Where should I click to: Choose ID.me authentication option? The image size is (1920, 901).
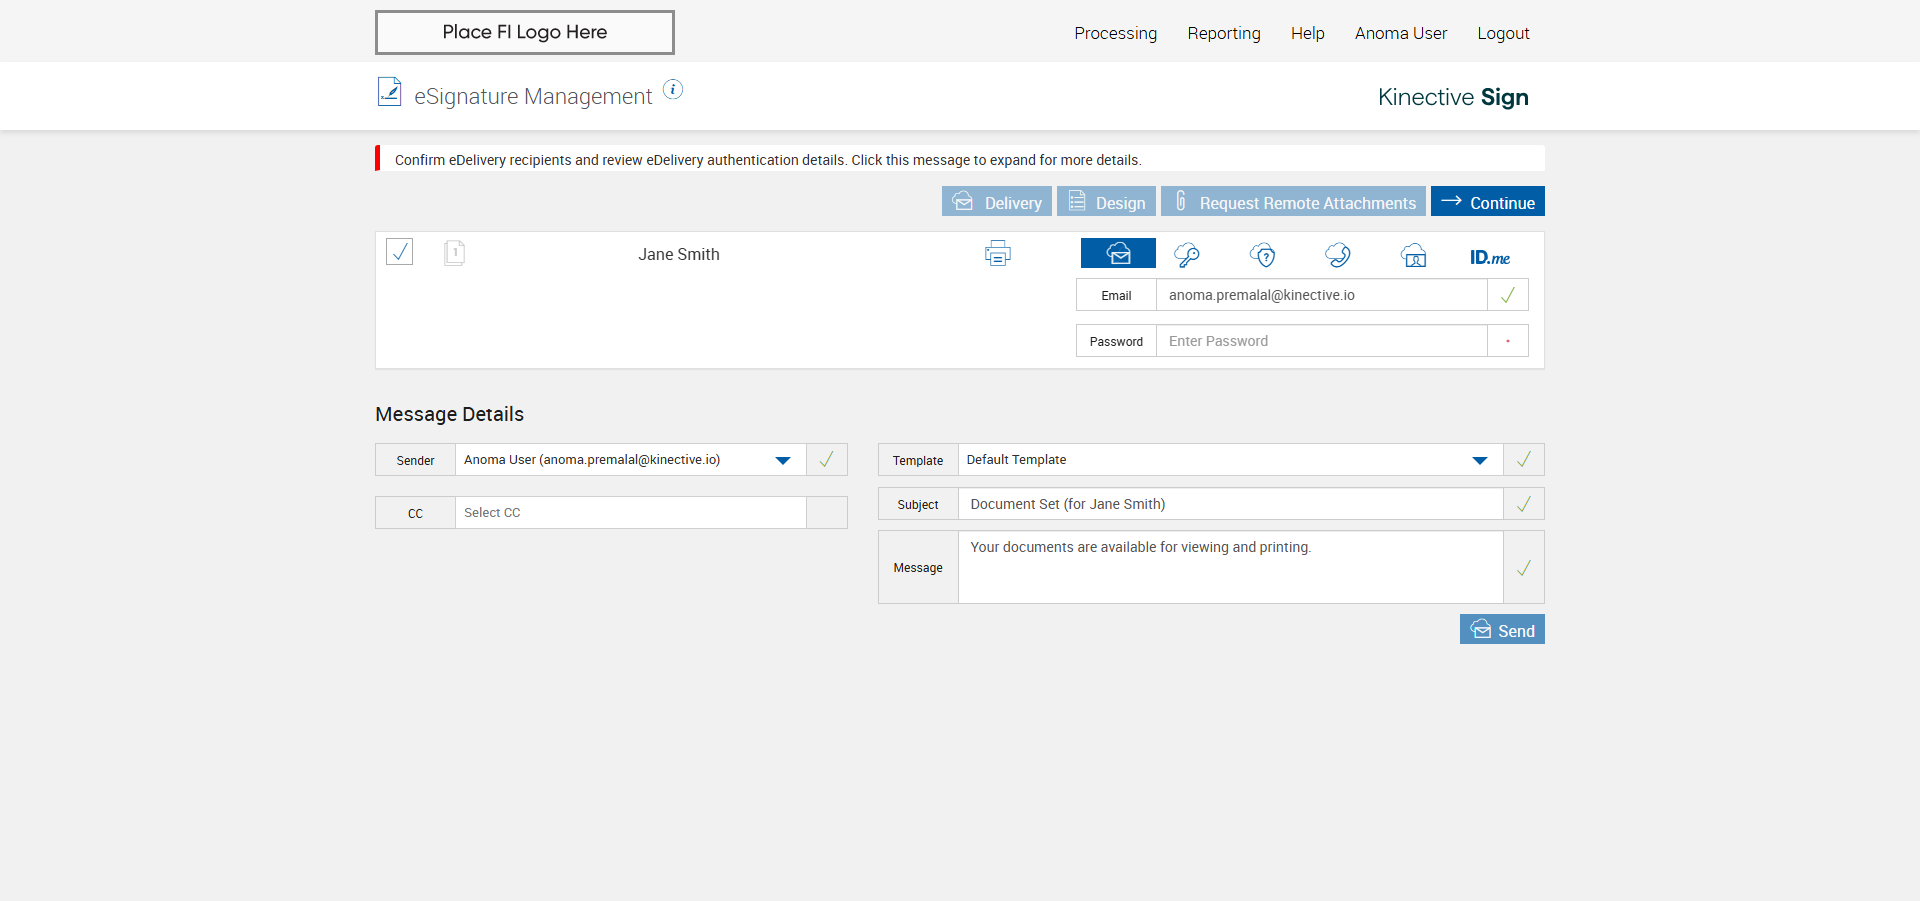pyautogui.click(x=1489, y=257)
